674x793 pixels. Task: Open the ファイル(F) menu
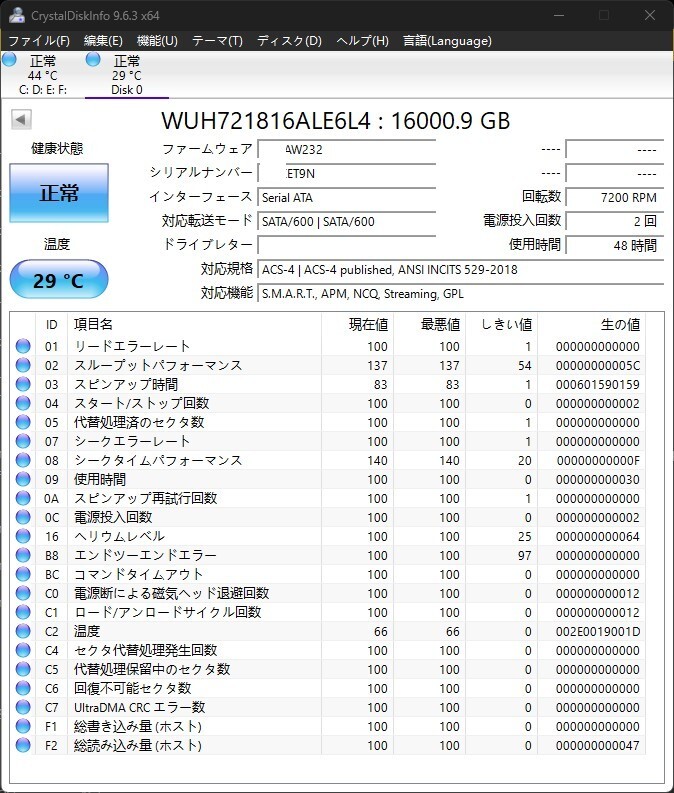[39, 40]
